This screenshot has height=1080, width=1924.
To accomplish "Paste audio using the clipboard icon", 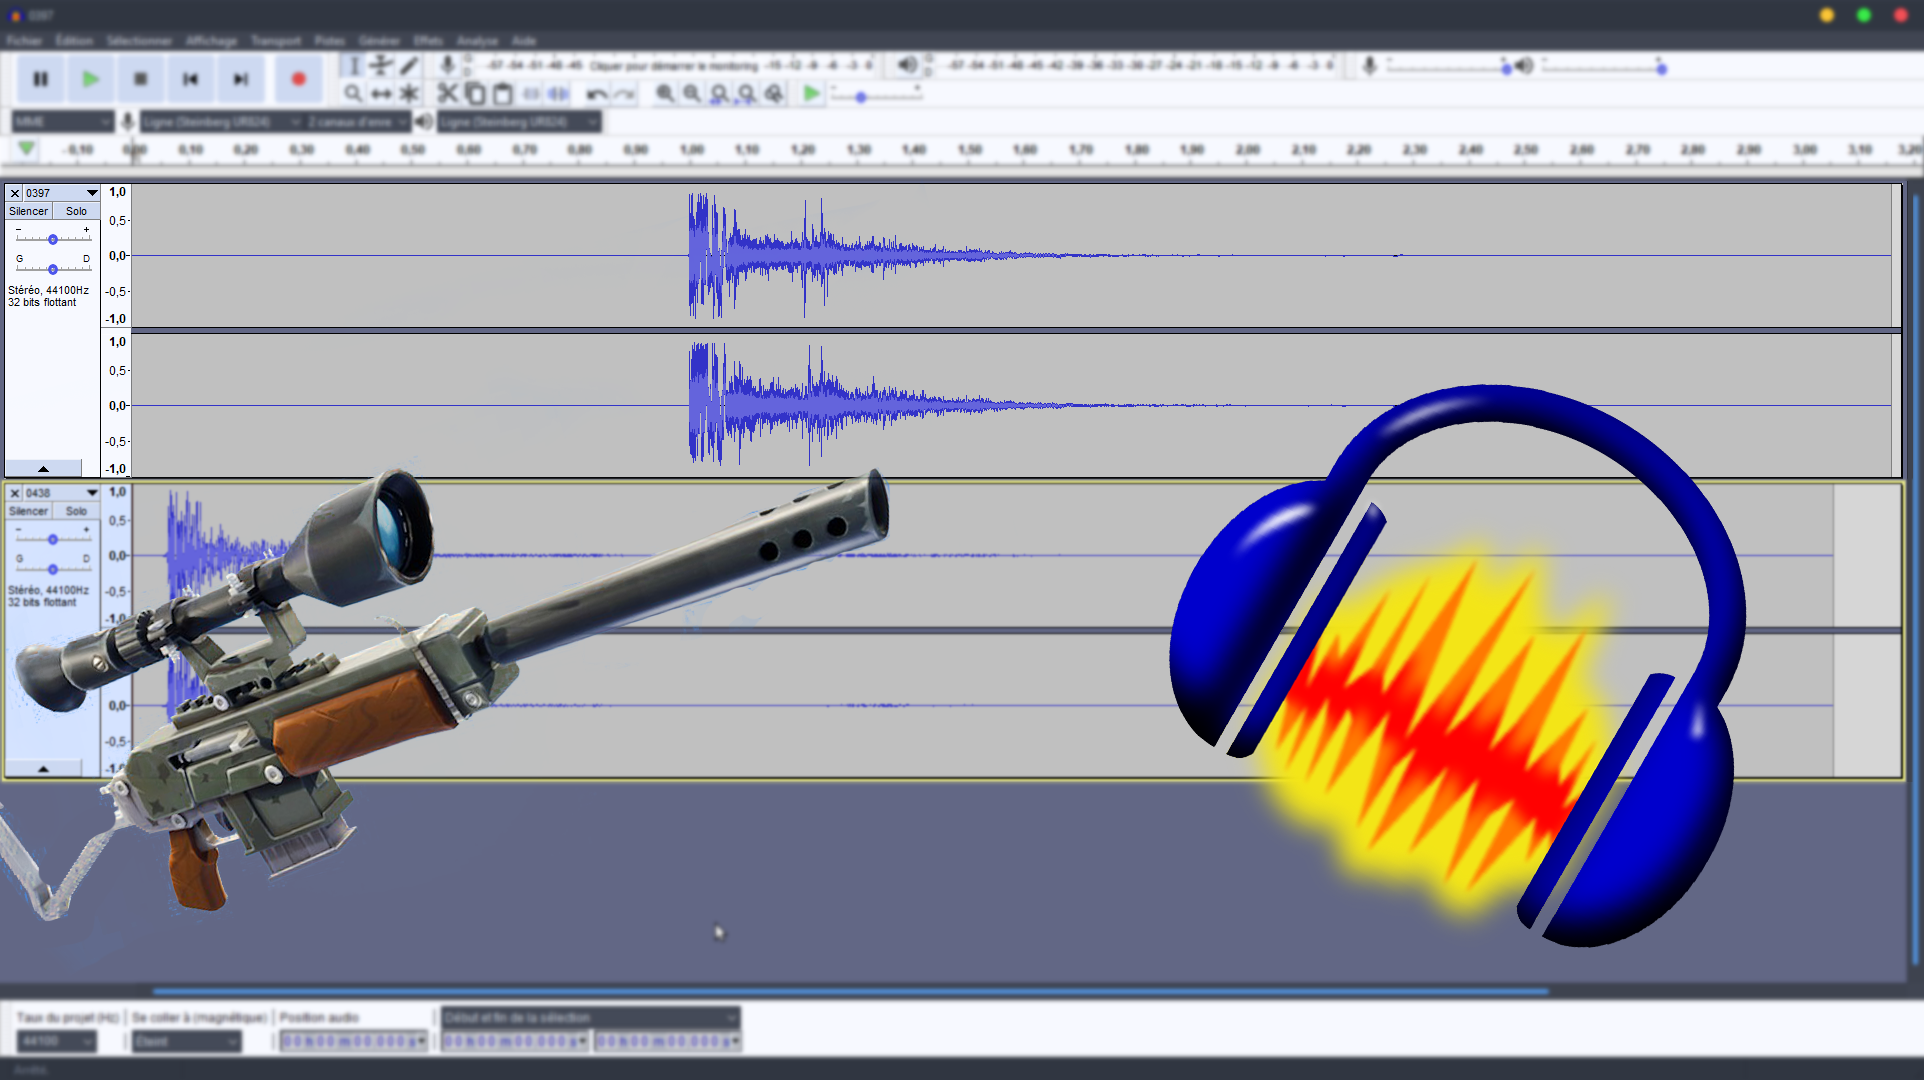I will [503, 94].
